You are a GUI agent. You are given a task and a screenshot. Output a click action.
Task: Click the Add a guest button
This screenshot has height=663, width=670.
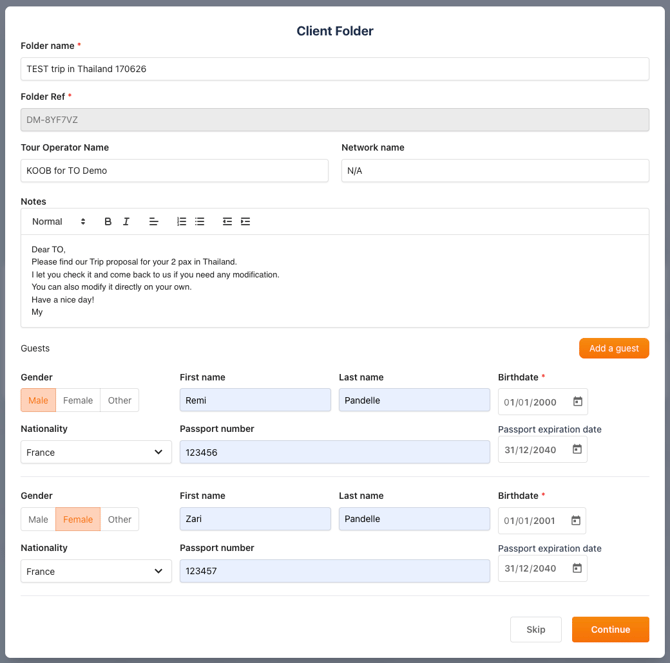tap(614, 348)
